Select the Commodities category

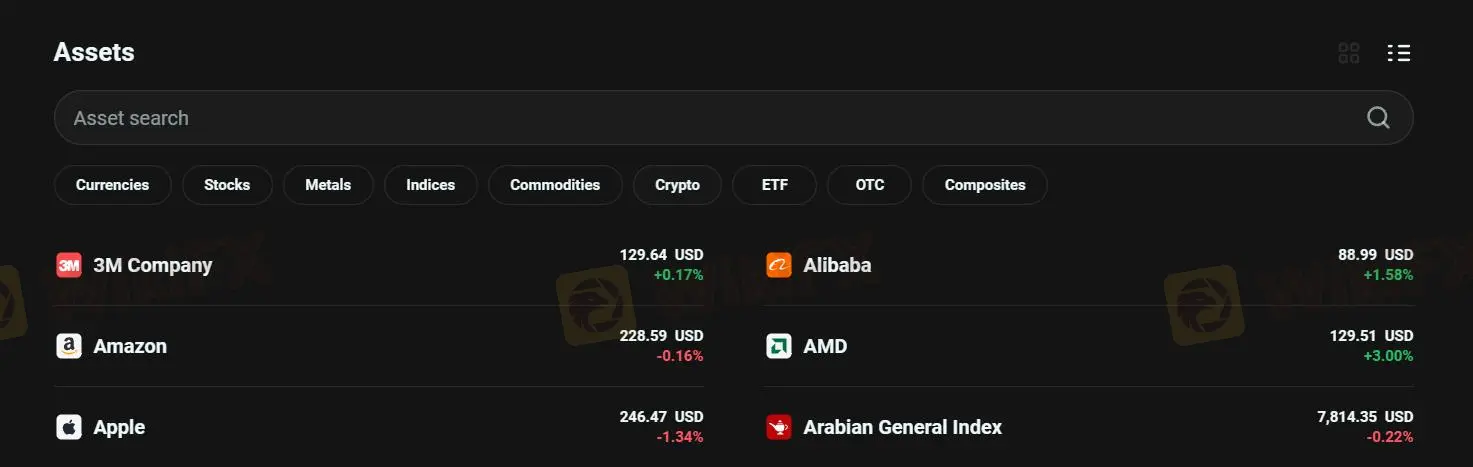tap(555, 185)
